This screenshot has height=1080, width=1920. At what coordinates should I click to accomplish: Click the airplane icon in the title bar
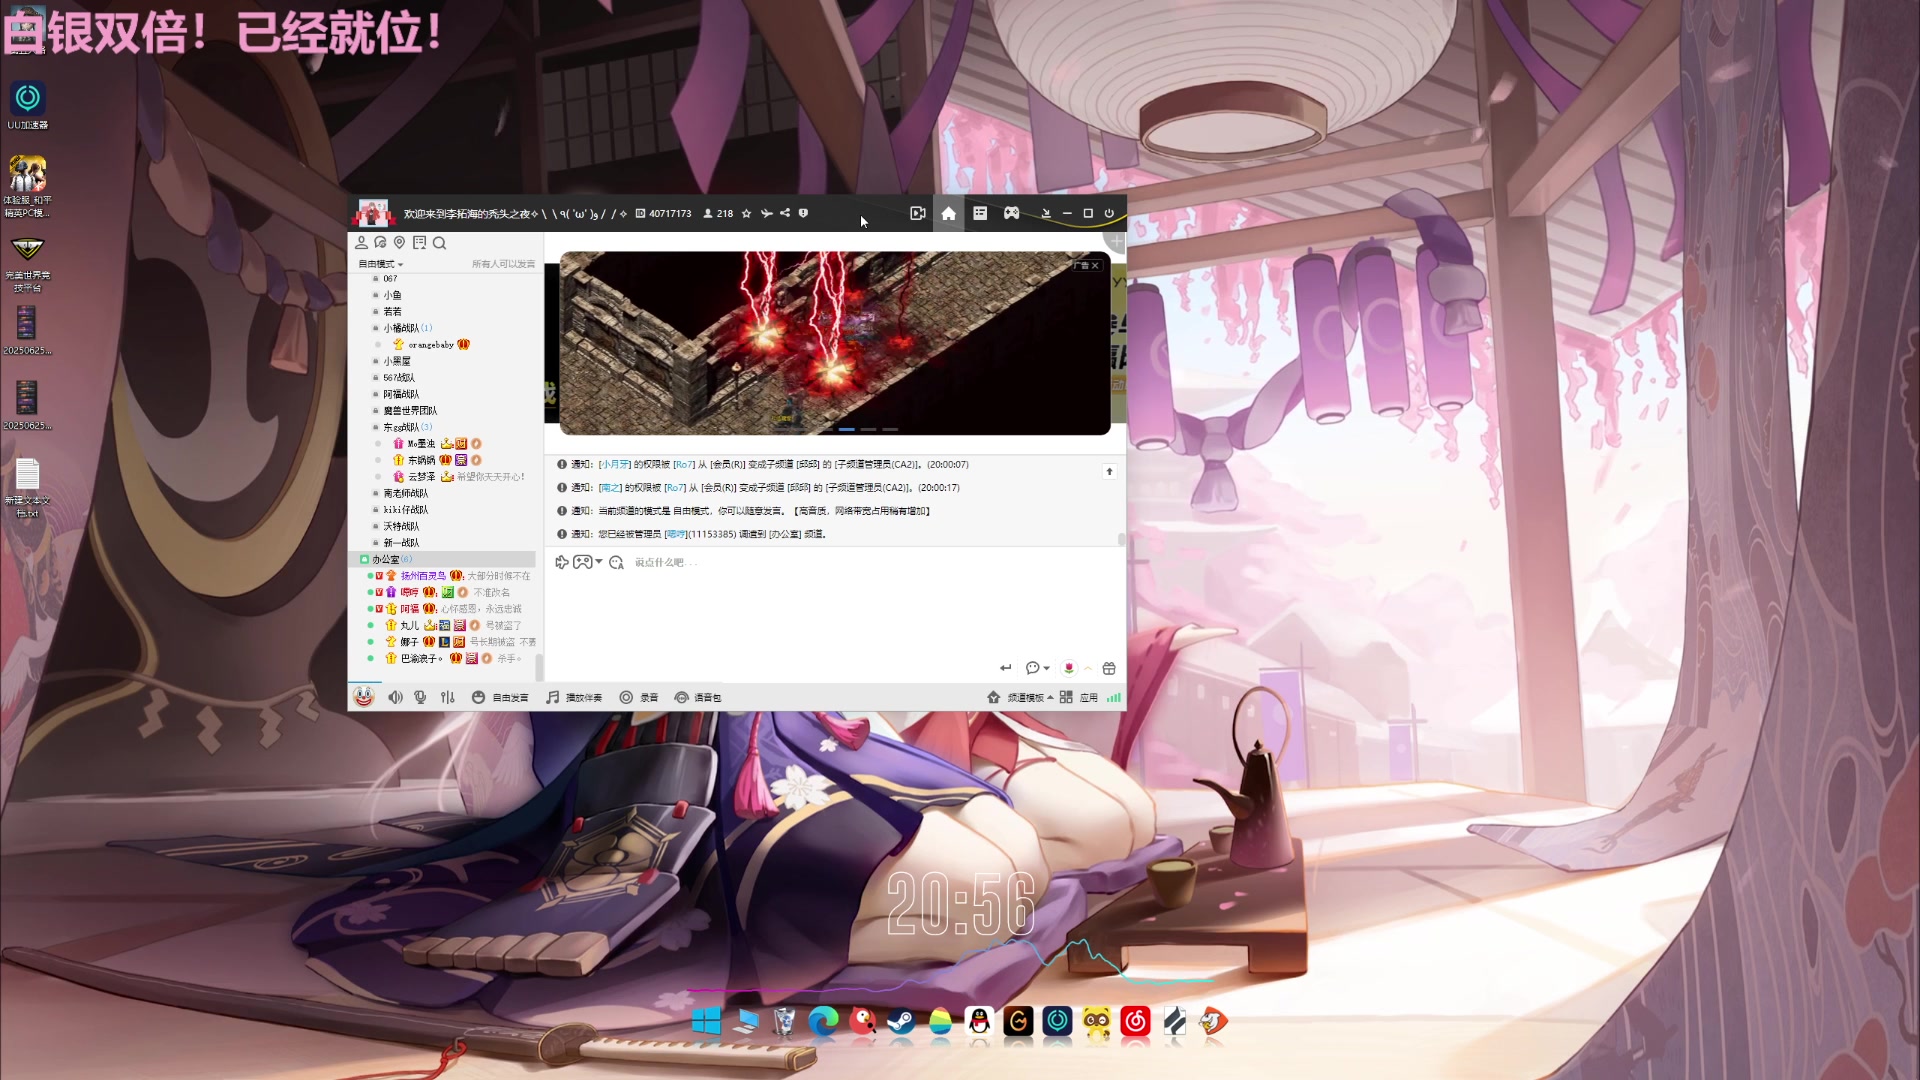tap(766, 213)
